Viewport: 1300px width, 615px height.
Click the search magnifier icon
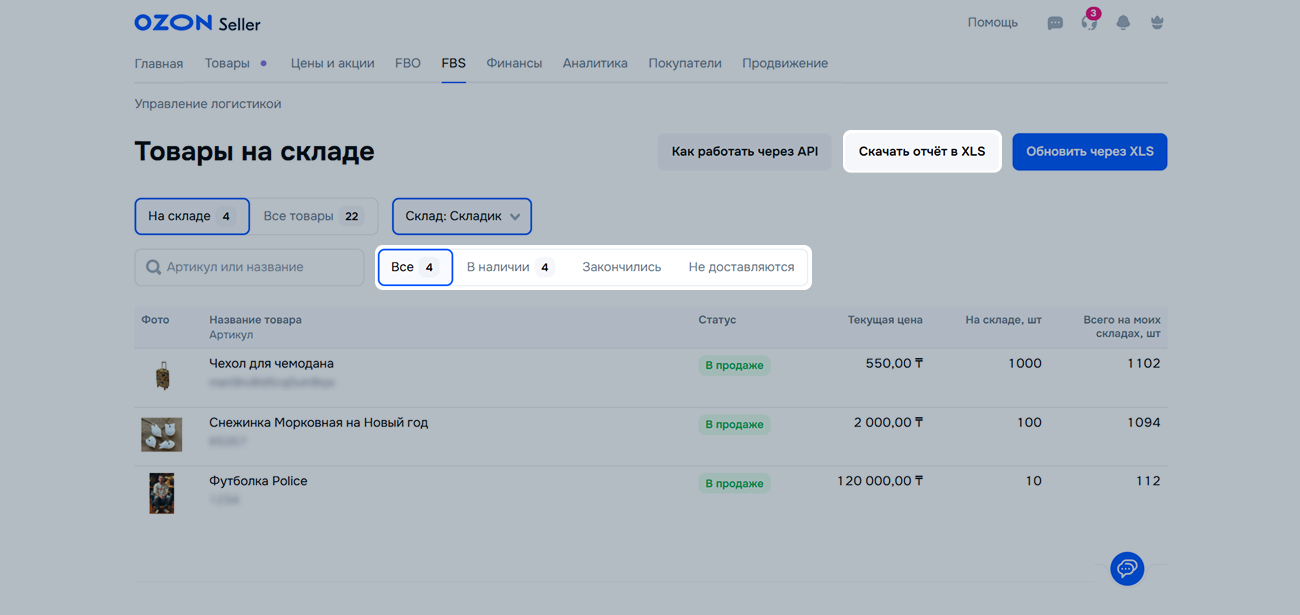(x=153, y=267)
